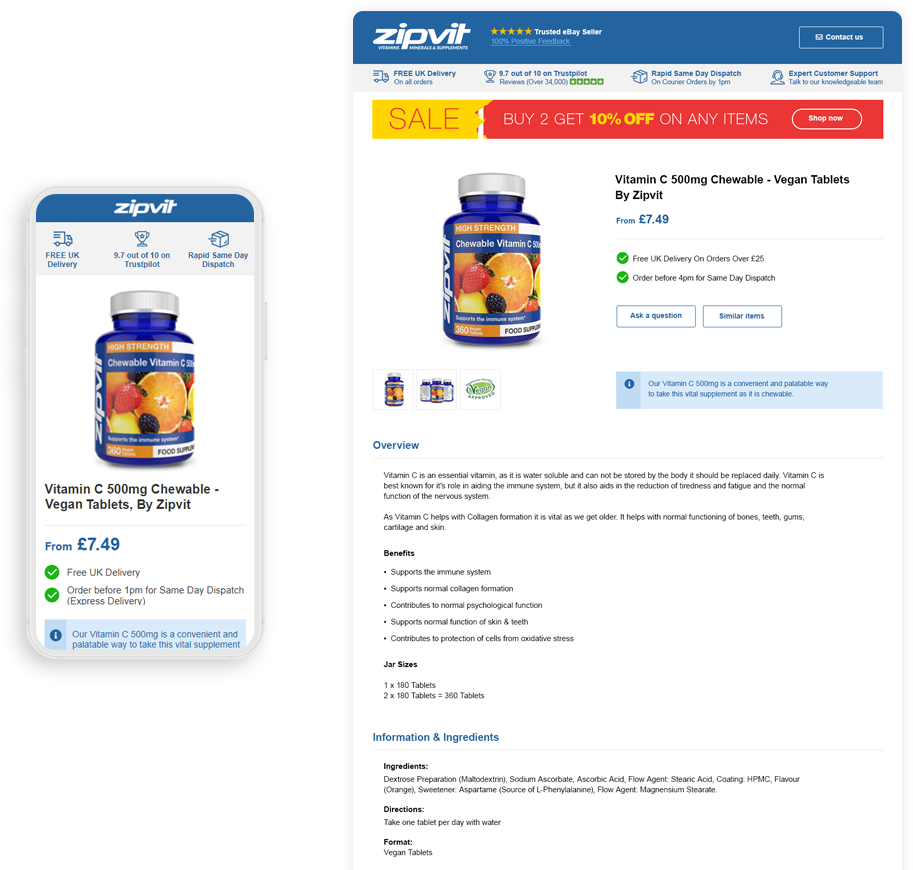Tap the mobile Trustpilot trophy icon
Screen dimensions: 913x870
(142, 239)
